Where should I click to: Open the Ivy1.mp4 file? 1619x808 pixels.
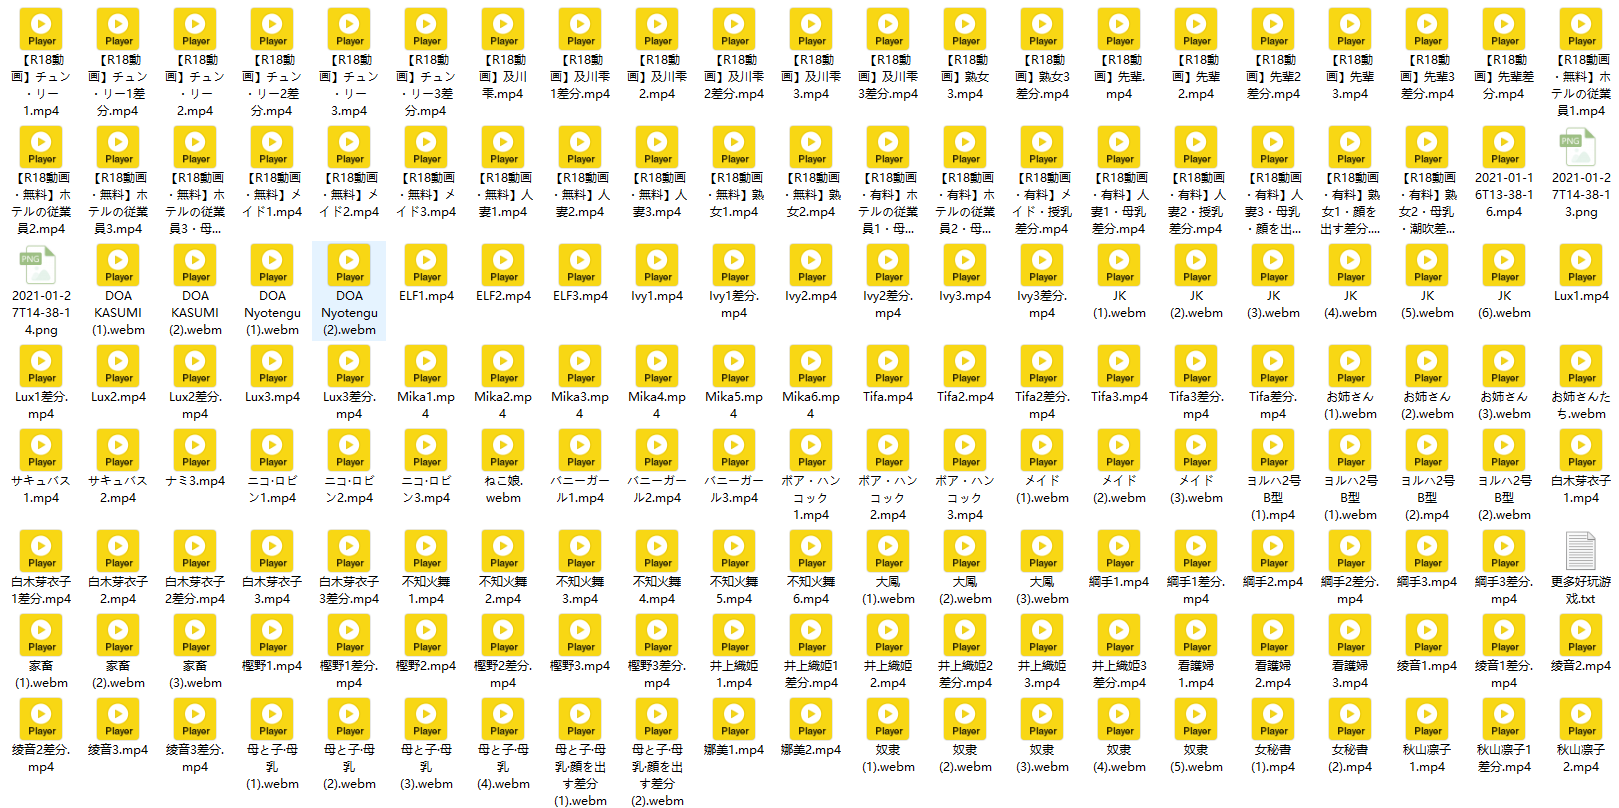pos(657,265)
